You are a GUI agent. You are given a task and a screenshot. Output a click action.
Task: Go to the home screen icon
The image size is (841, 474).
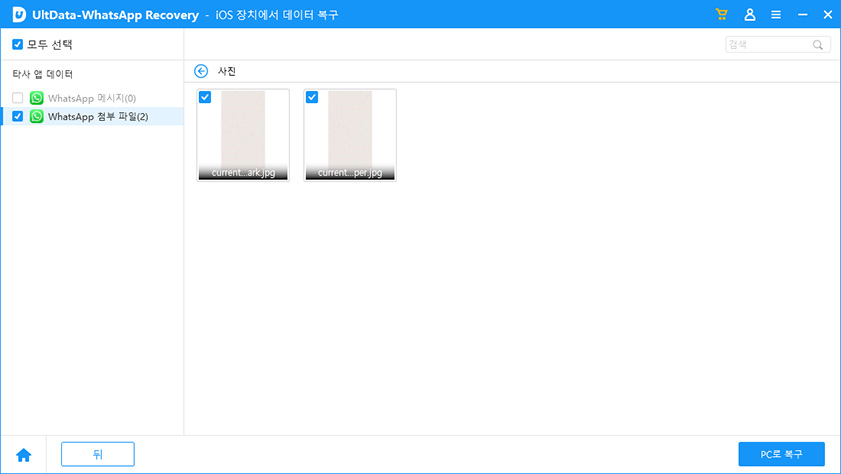[x=23, y=455]
